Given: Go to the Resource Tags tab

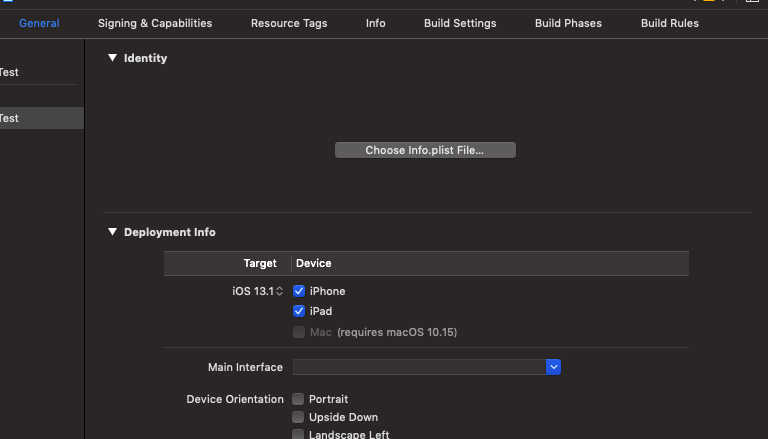Looking at the screenshot, I should pyautogui.click(x=289, y=23).
